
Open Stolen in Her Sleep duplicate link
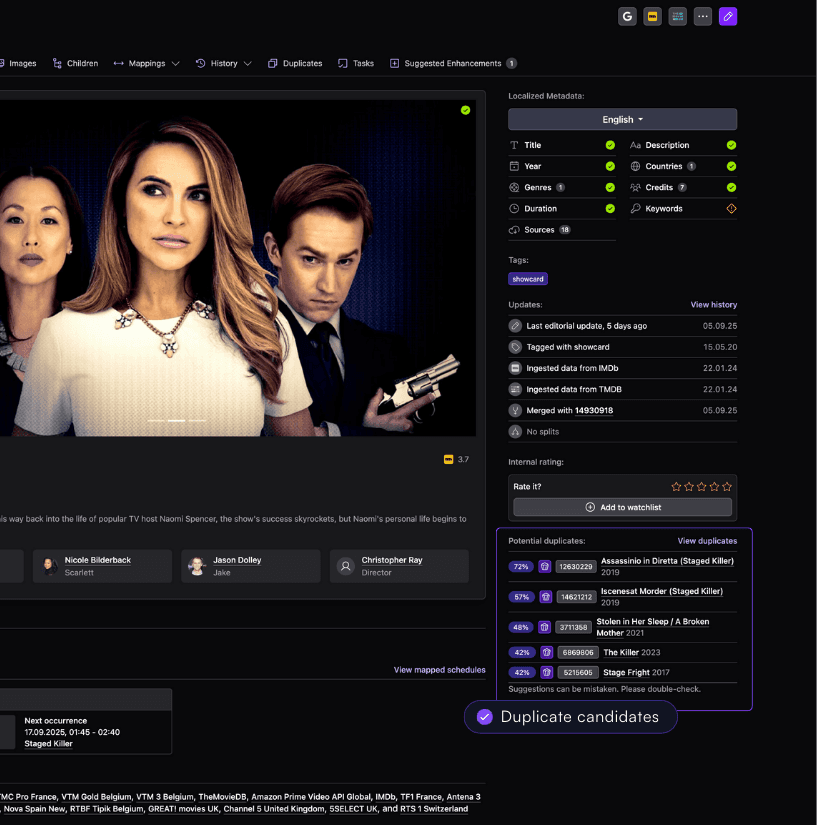pos(652,627)
